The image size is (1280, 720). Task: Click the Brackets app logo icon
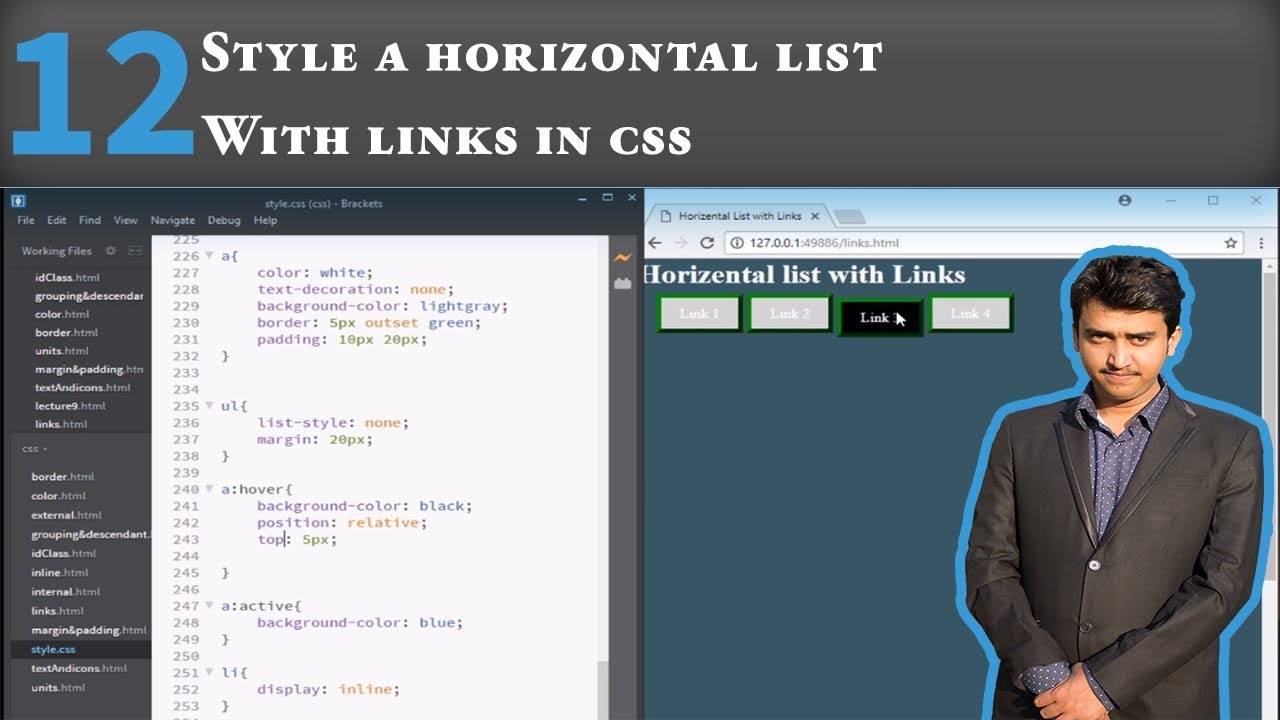[18, 201]
